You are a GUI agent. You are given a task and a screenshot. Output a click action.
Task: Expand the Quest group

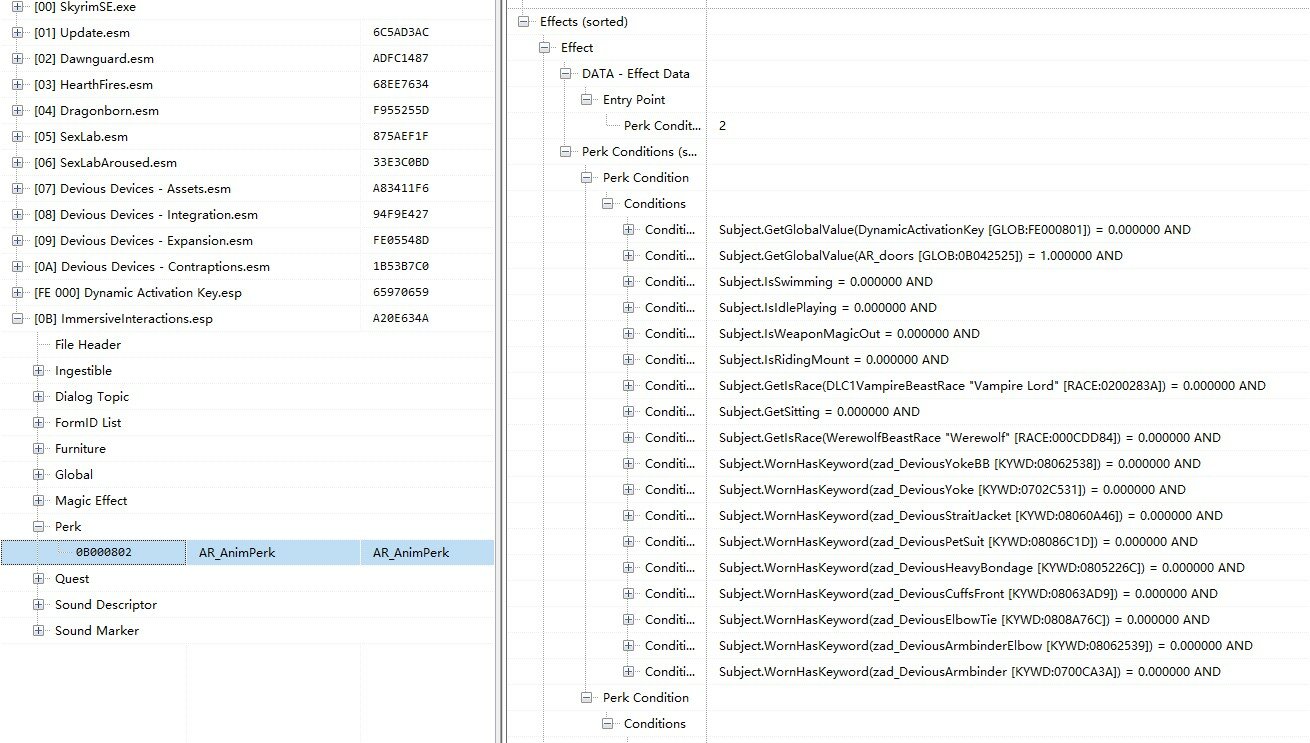tap(38, 579)
